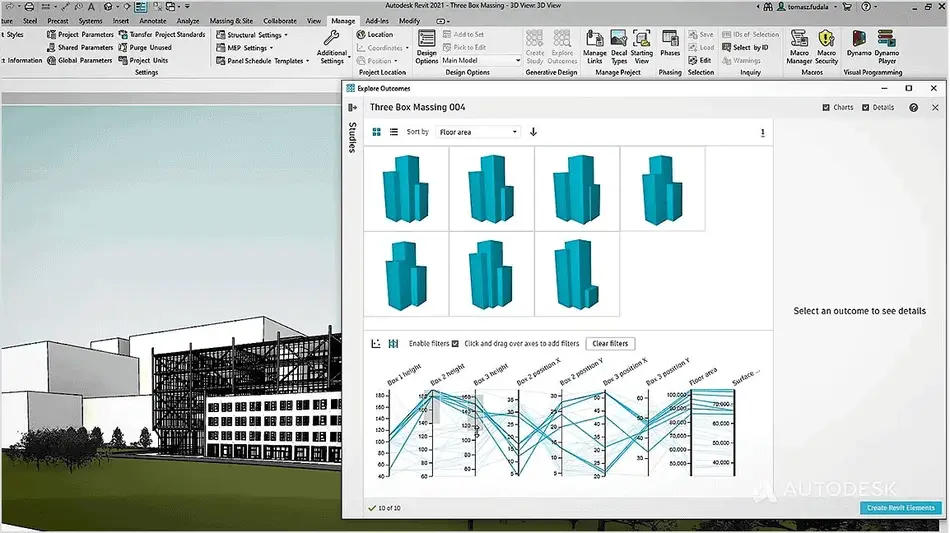This screenshot has height=533, width=950.
Task: Click Purge Unused
Action: point(145,47)
